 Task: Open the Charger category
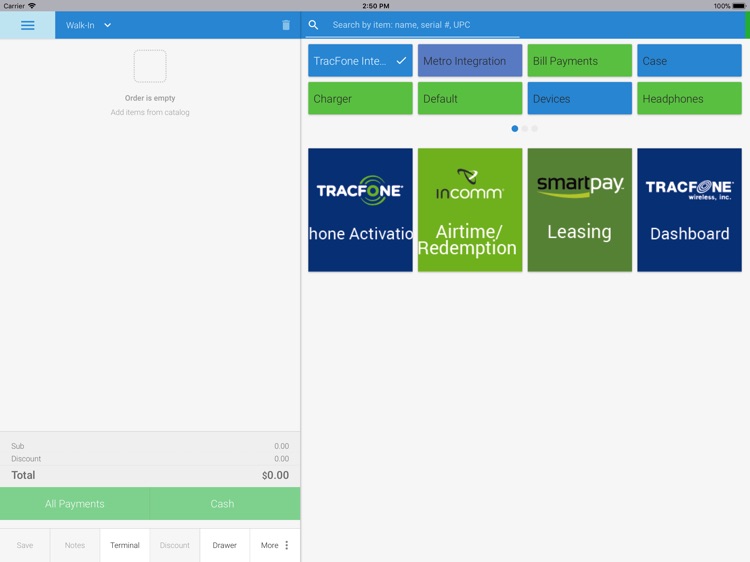tap(360, 99)
